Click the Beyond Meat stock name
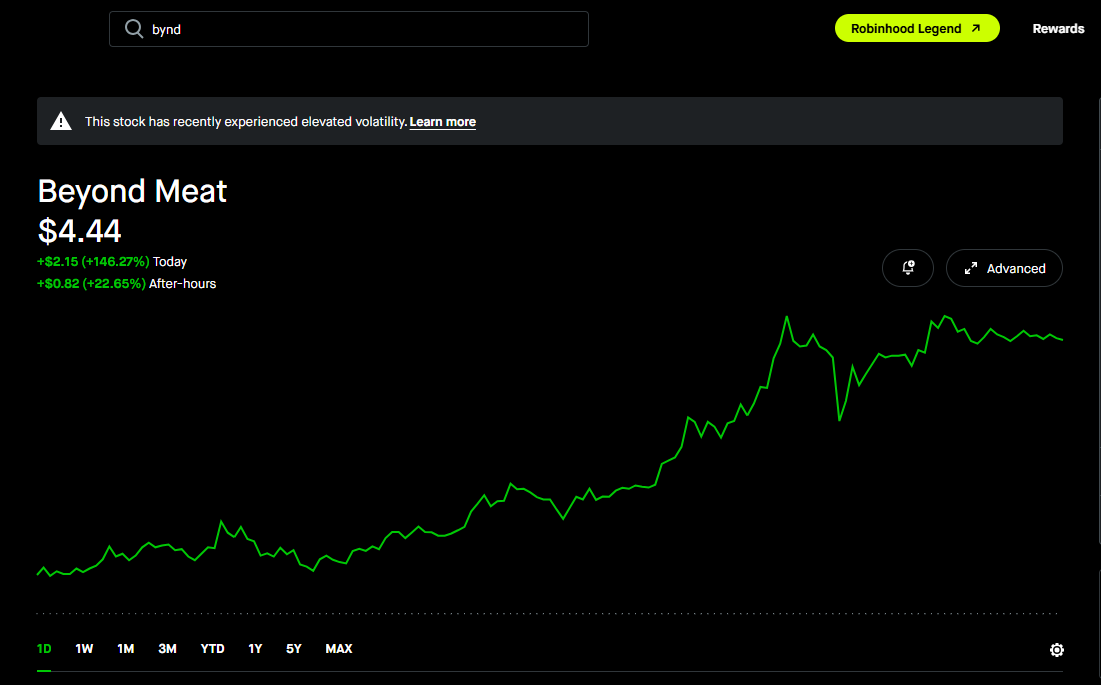This screenshot has height=685, width=1101. 132,191
